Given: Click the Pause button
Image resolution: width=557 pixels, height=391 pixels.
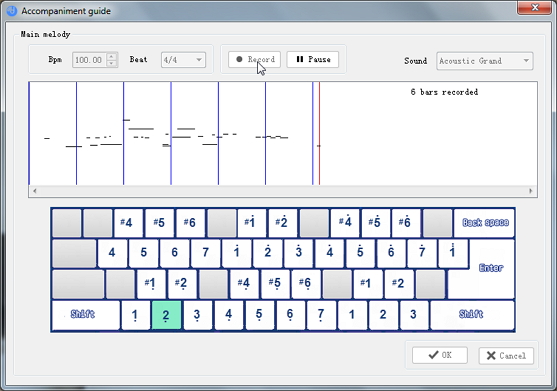Looking at the screenshot, I should click(x=313, y=59).
